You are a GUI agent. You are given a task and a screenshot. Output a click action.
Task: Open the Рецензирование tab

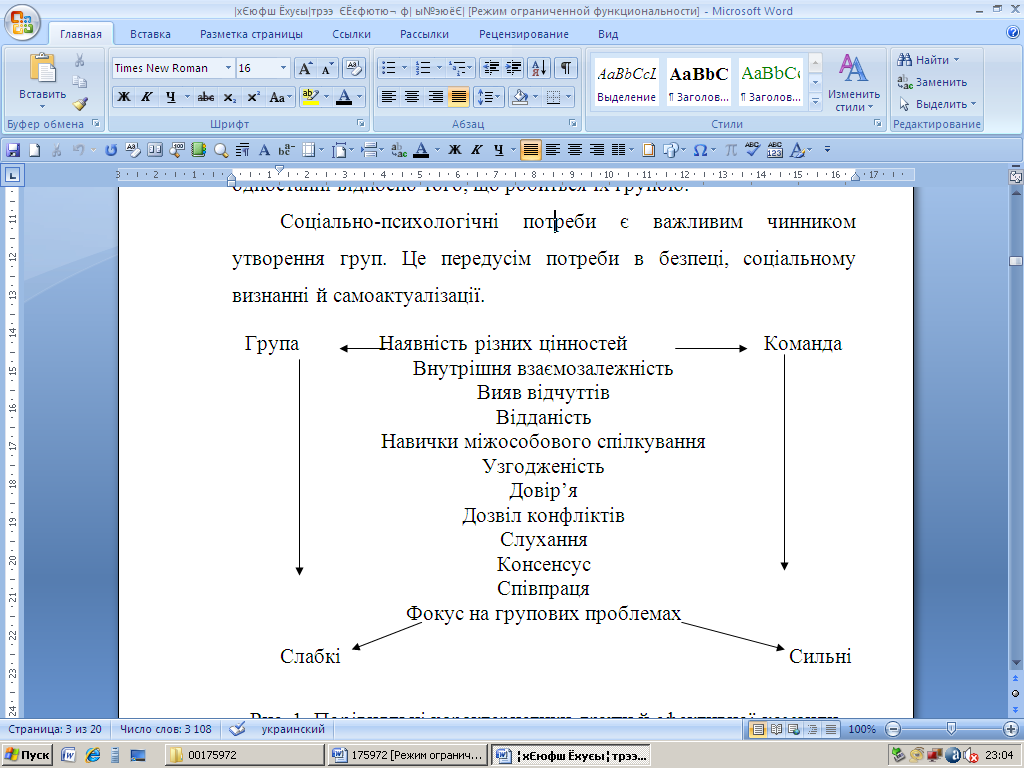(x=524, y=34)
